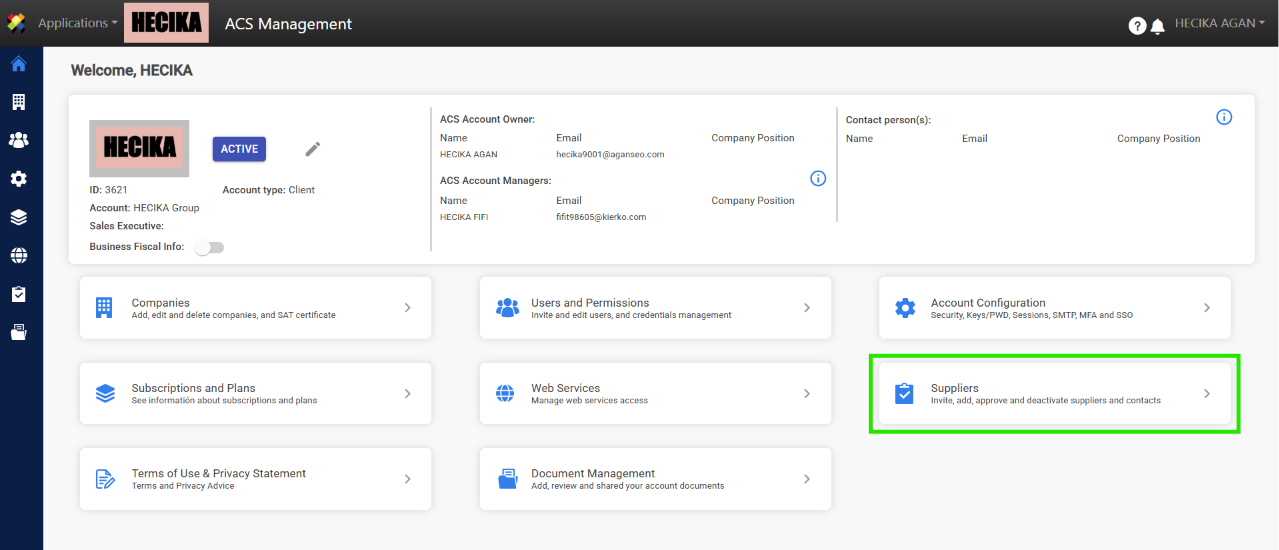
Task: Click the chevron on the Web Services card
Action: point(807,394)
